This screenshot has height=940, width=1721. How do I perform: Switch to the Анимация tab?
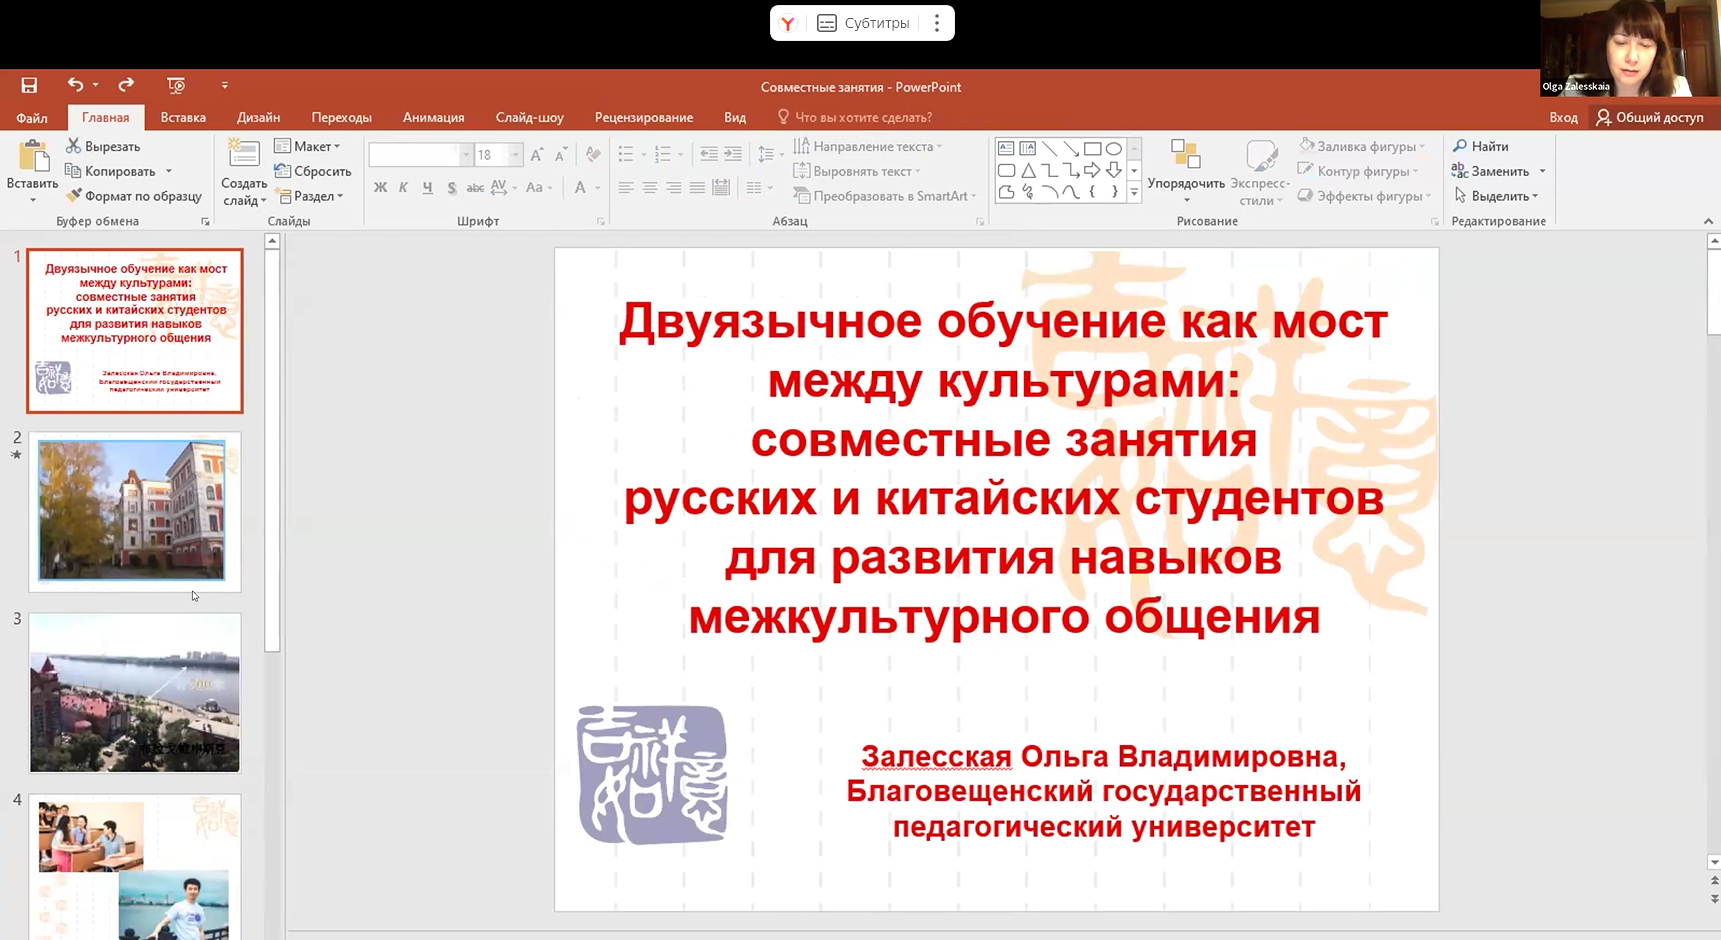(x=433, y=117)
